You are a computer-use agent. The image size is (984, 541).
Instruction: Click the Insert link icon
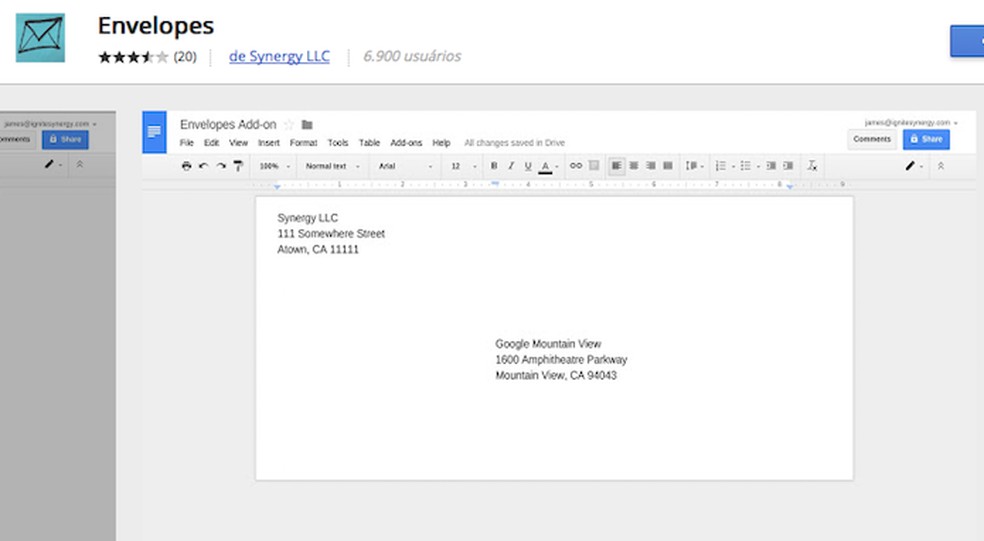(575, 166)
